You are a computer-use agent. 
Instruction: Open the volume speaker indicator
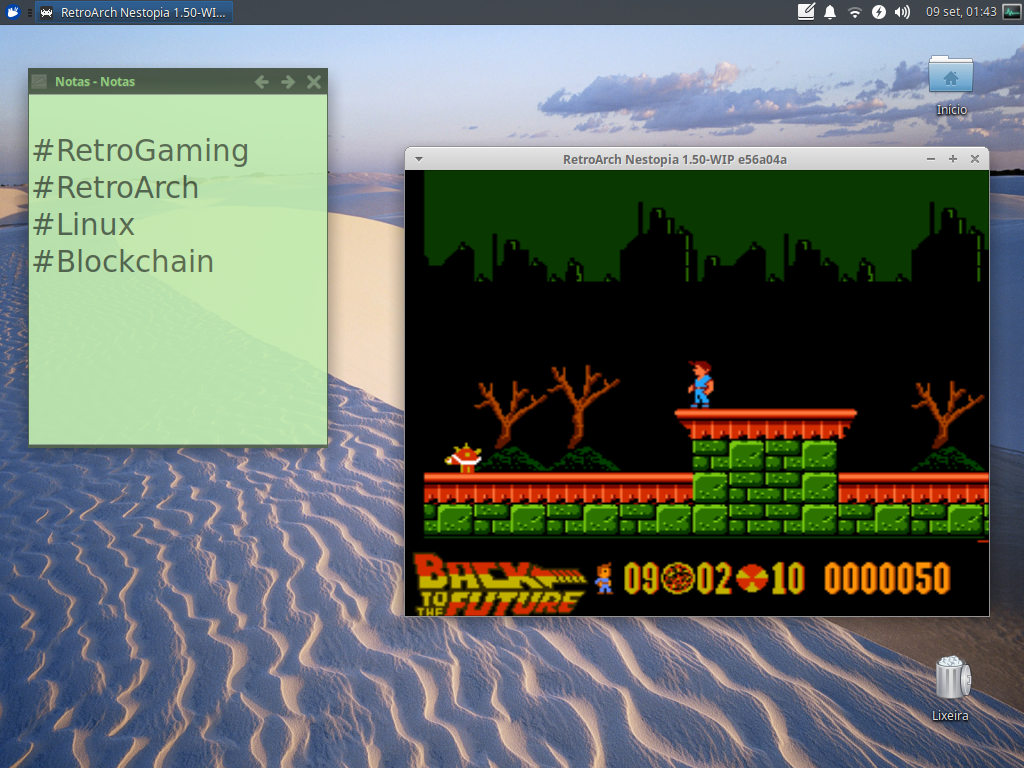click(x=903, y=12)
